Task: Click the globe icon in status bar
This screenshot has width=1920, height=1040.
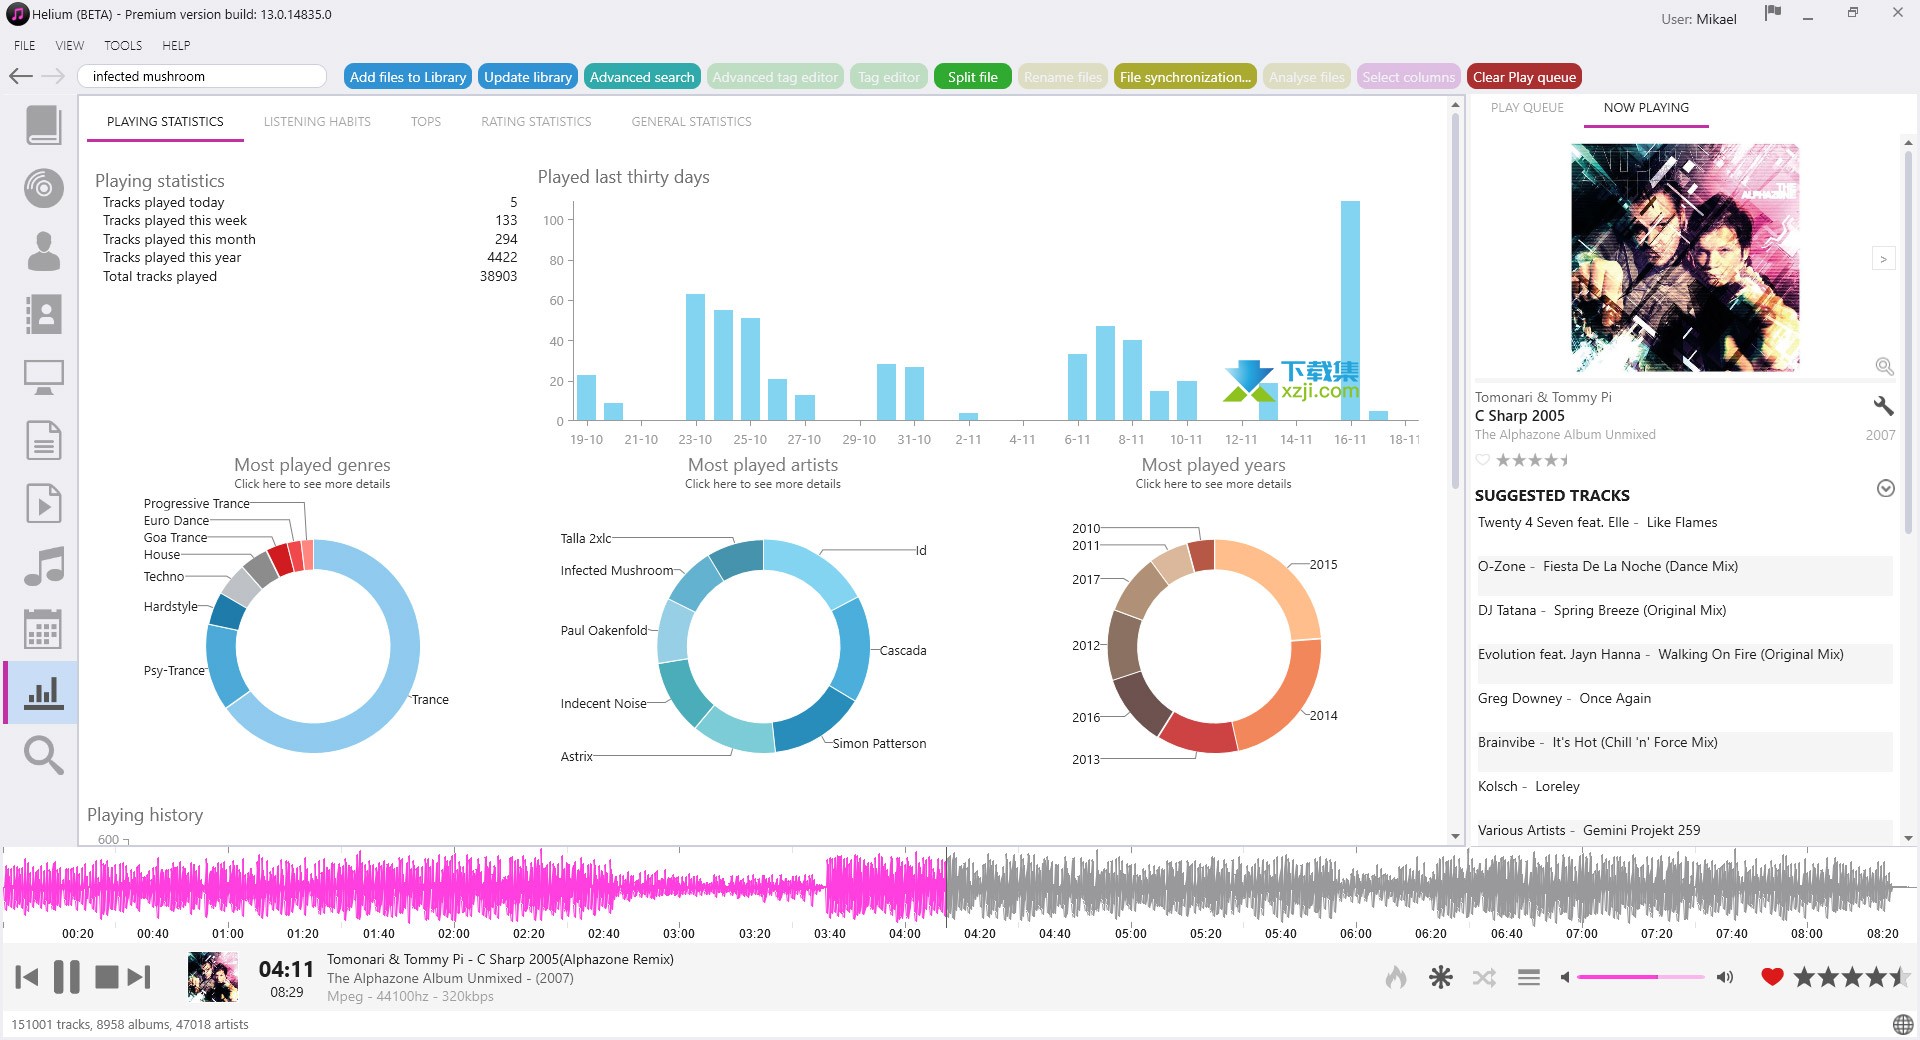Action: 1903,1024
